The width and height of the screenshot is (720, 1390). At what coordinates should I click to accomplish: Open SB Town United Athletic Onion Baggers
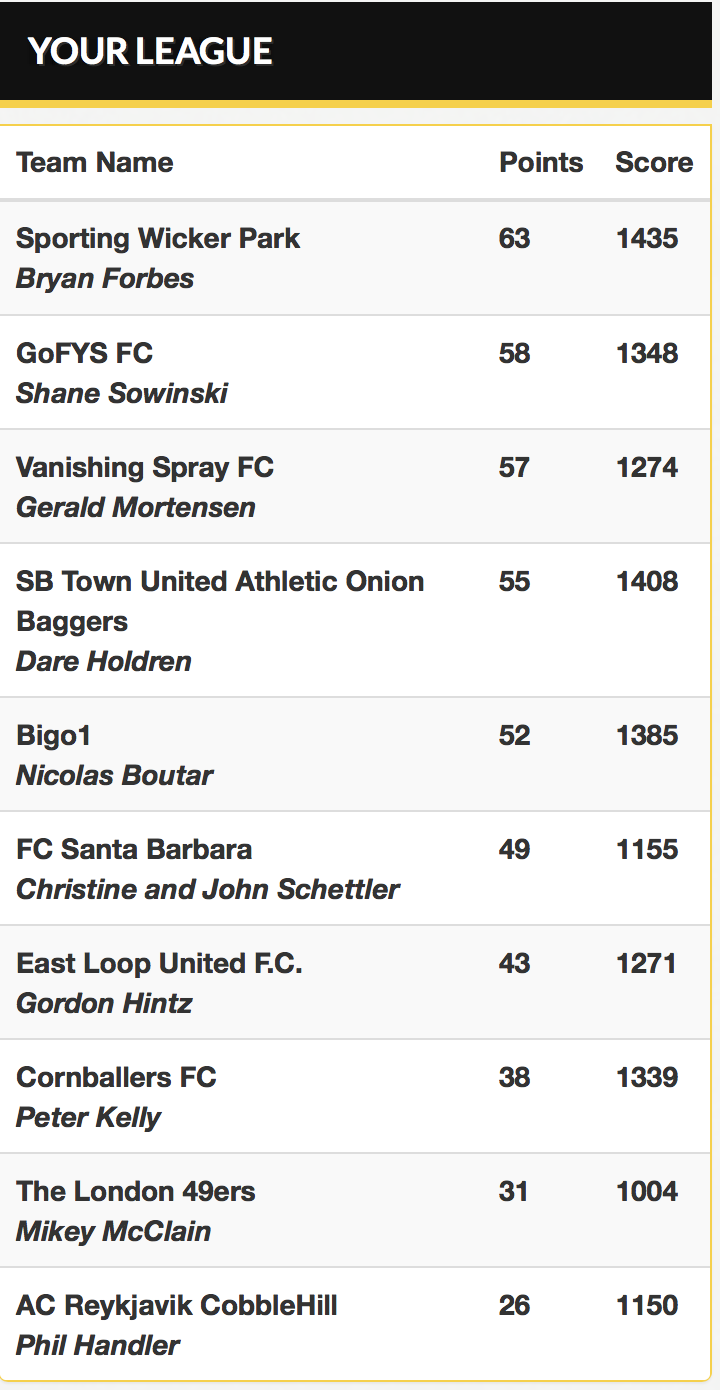(x=220, y=601)
